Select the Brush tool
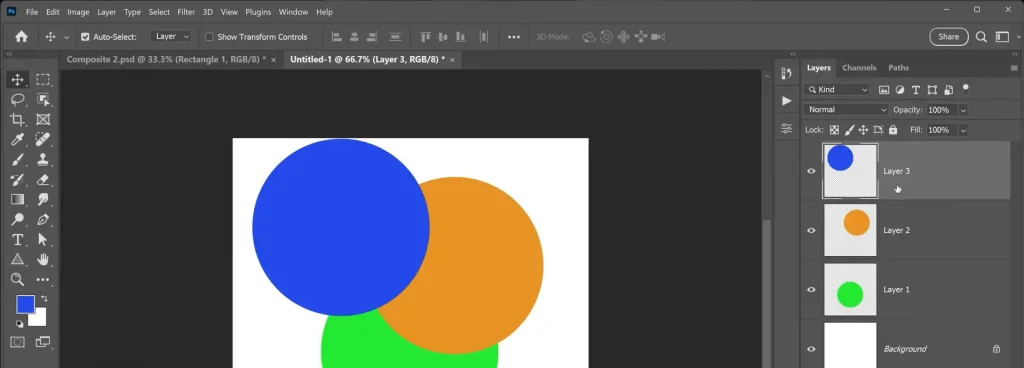 click(18, 159)
